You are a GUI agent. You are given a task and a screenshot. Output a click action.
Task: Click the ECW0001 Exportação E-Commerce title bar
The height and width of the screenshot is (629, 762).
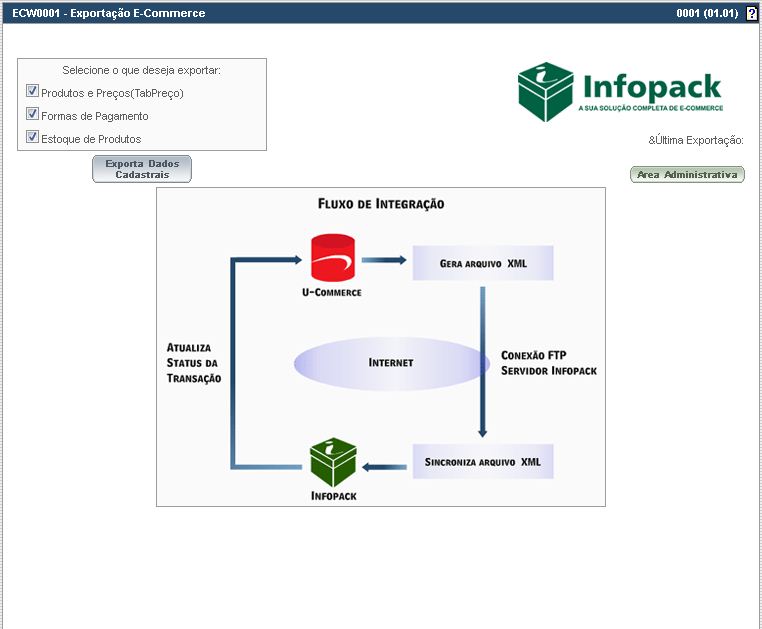tap(109, 14)
